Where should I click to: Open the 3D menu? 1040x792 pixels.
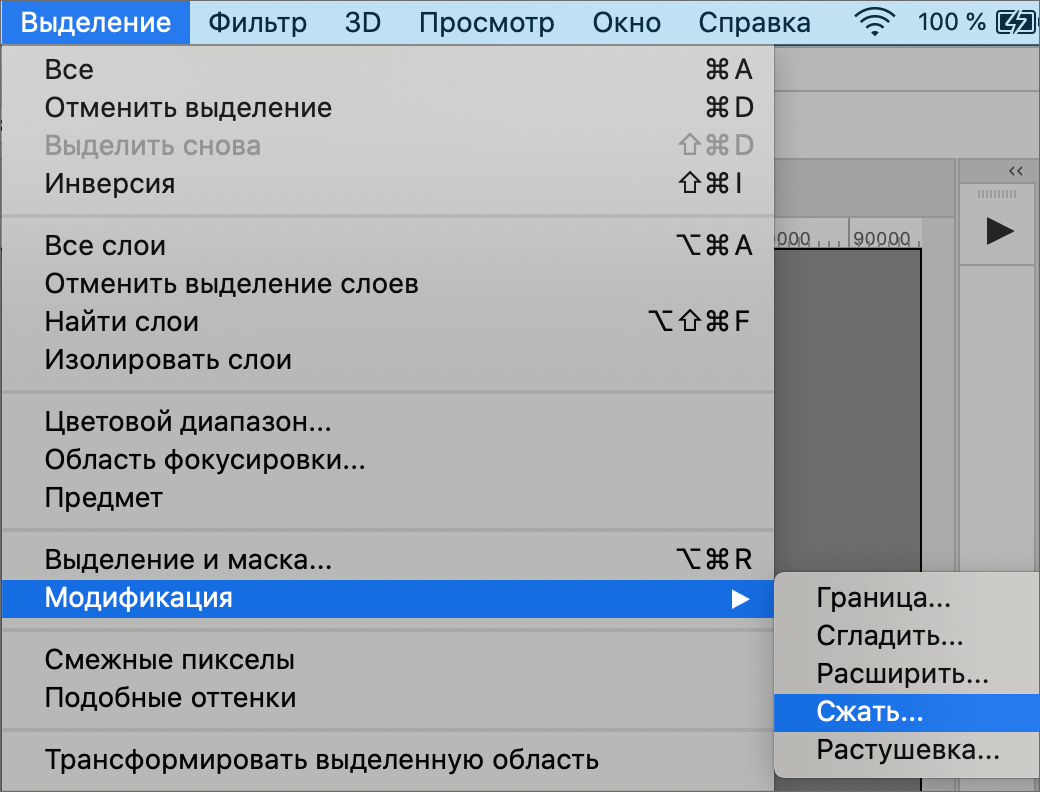[x=362, y=22]
